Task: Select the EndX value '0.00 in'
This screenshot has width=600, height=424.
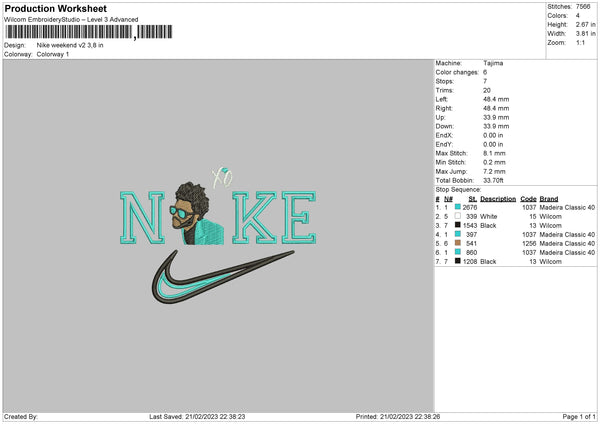Action: (x=493, y=135)
